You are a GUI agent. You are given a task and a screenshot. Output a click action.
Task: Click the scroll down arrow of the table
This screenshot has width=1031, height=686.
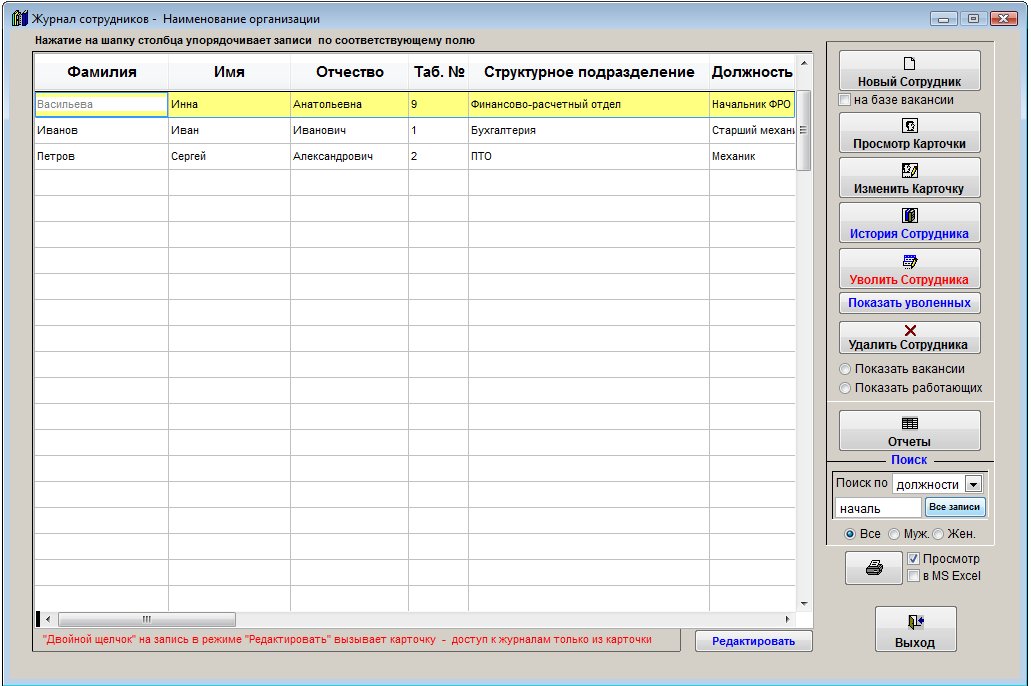tap(803, 604)
